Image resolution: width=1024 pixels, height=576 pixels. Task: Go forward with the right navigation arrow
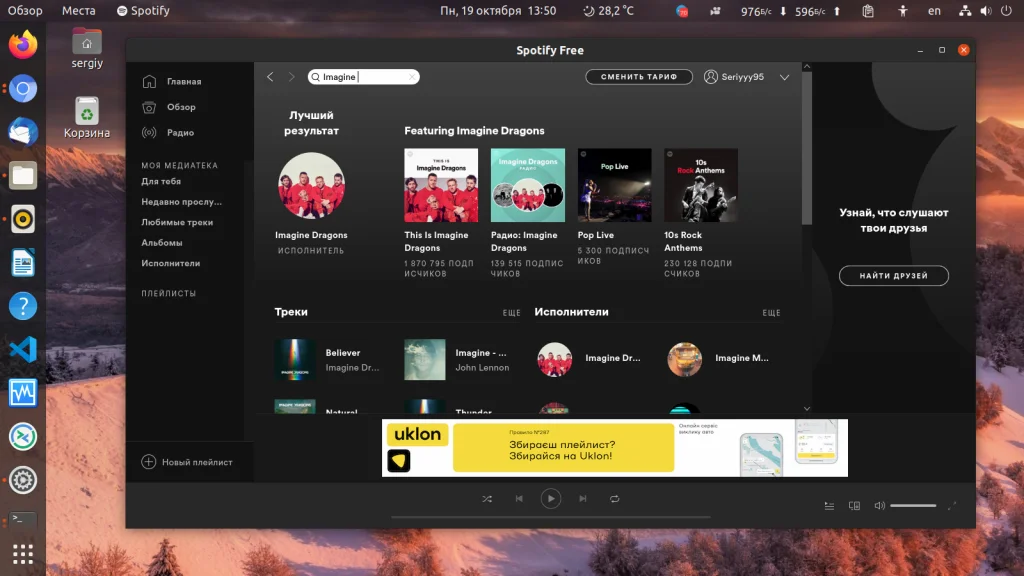pyautogui.click(x=291, y=77)
